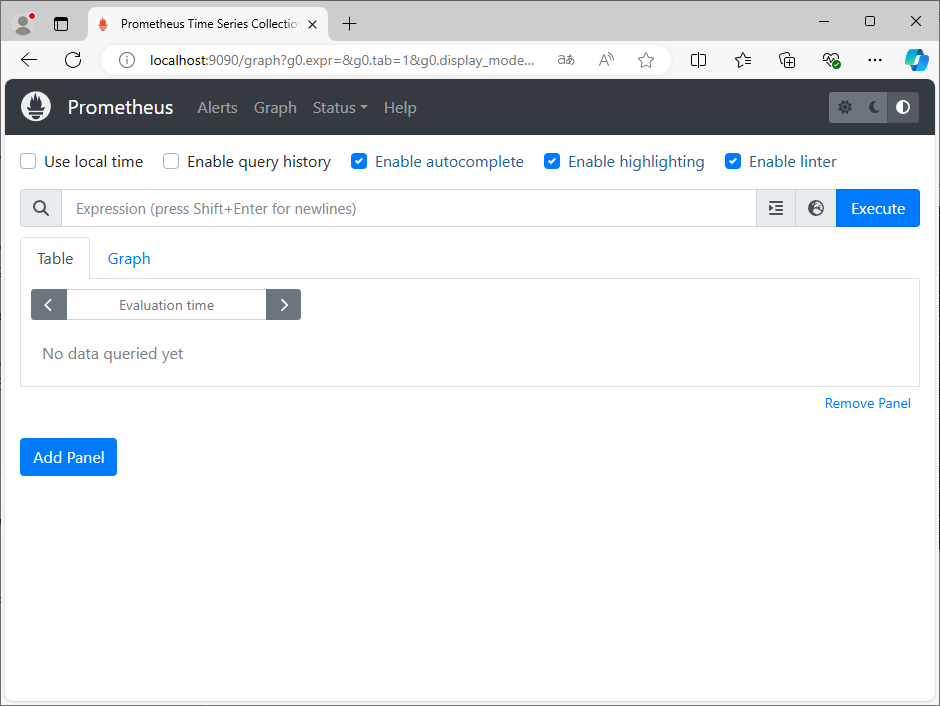This screenshot has height=706, width=940.
Task: Click the Prometheus flame logo
Action: point(36,107)
